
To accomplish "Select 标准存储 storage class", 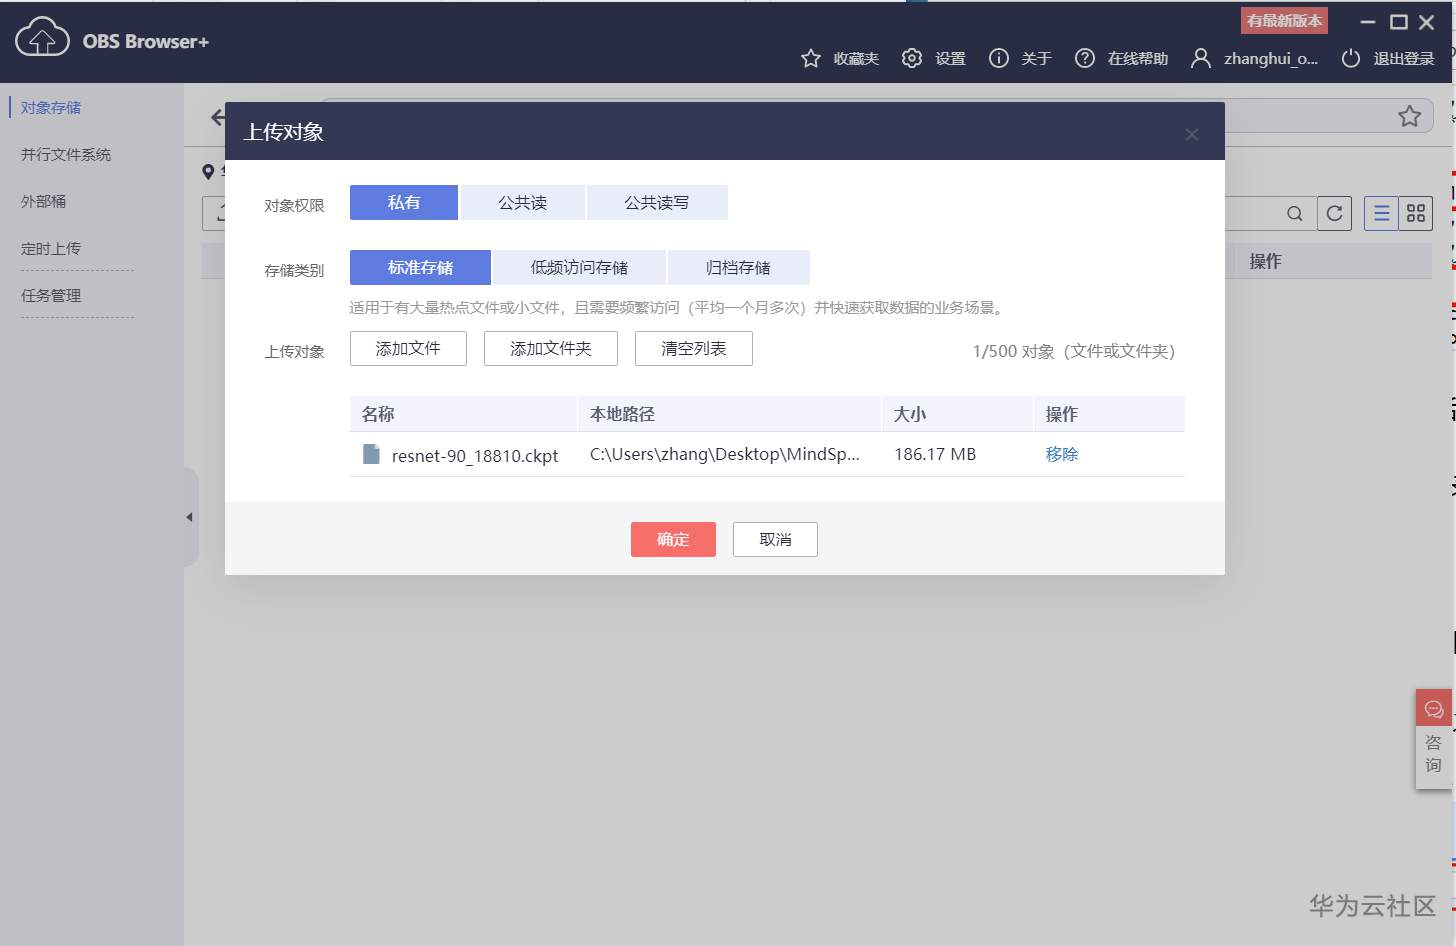I will (420, 267).
